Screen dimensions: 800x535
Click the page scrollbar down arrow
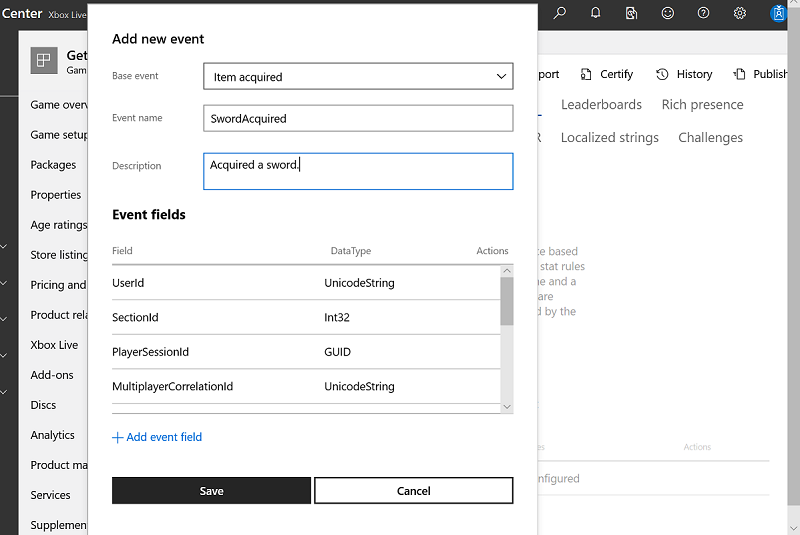pos(793,528)
